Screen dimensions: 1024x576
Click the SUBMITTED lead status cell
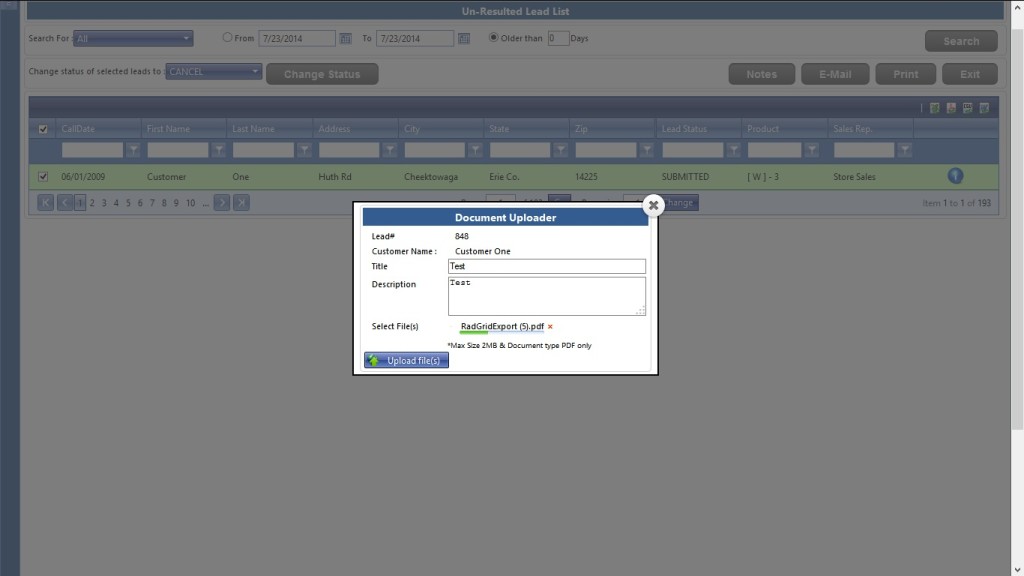point(685,176)
